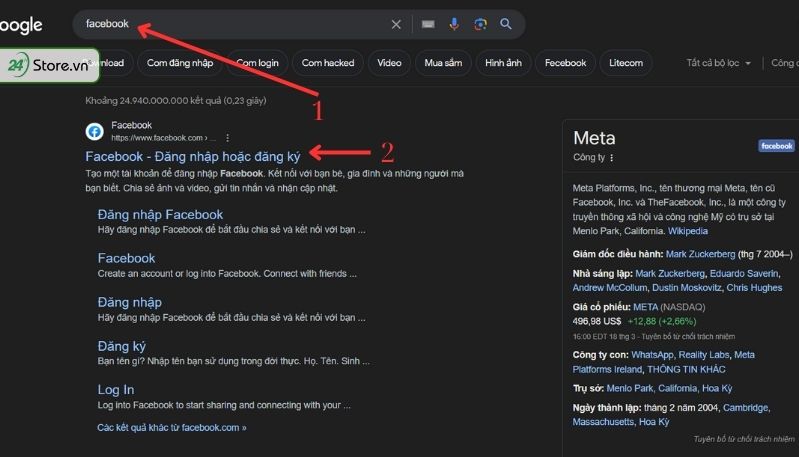Open the Đăng nhập Facebook sitelink

pyautogui.click(x=160, y=214)
